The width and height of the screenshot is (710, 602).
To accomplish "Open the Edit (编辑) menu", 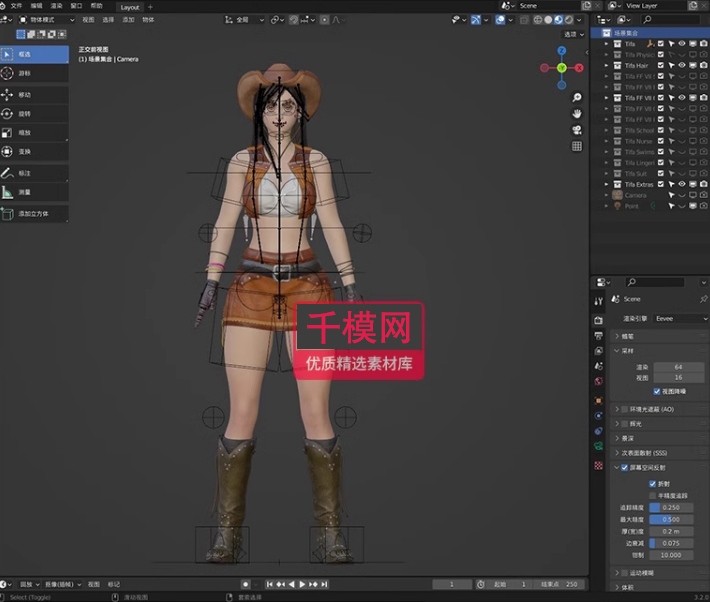I will [36, 6].
